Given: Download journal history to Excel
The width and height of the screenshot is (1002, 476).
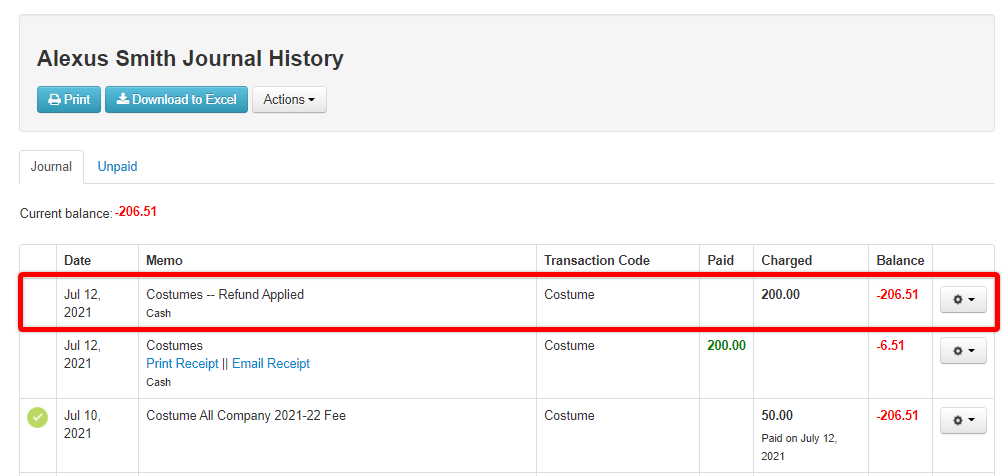Looking at the screenshot, I should click(x=176, y=100).
